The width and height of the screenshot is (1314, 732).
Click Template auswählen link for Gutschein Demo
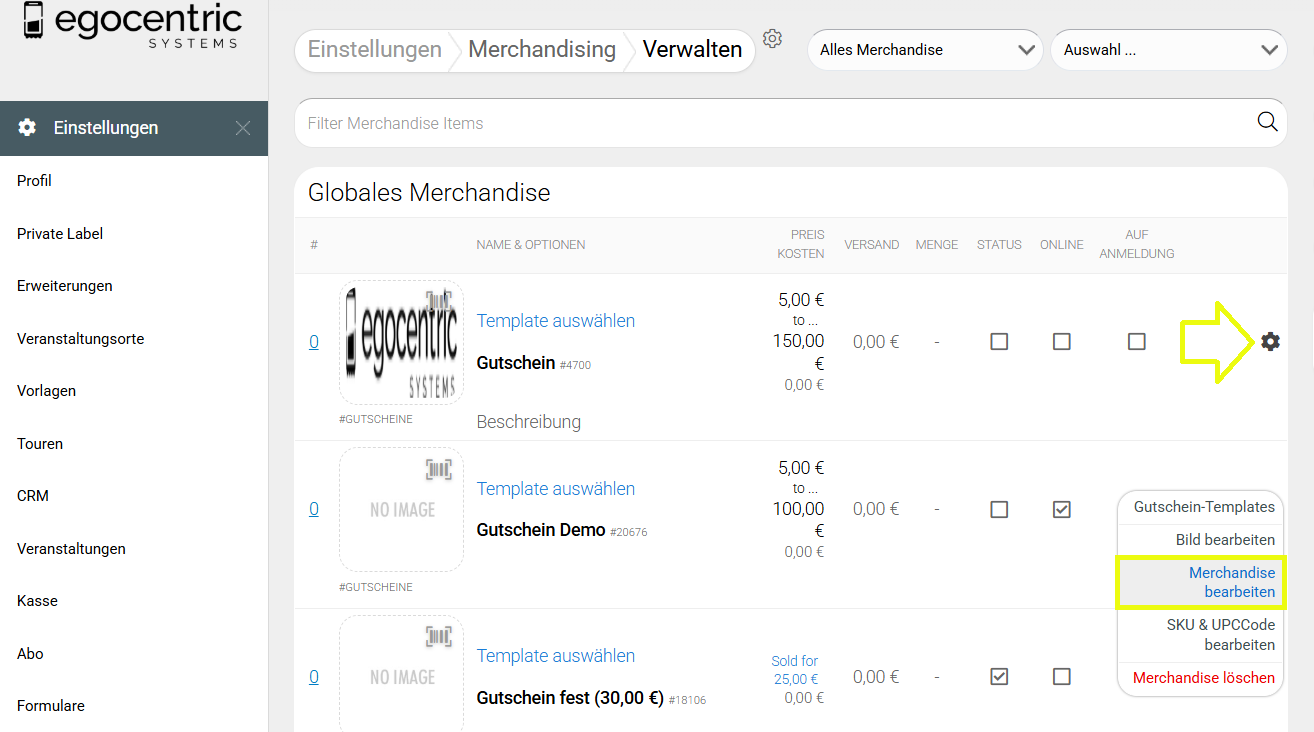(555, 489)
